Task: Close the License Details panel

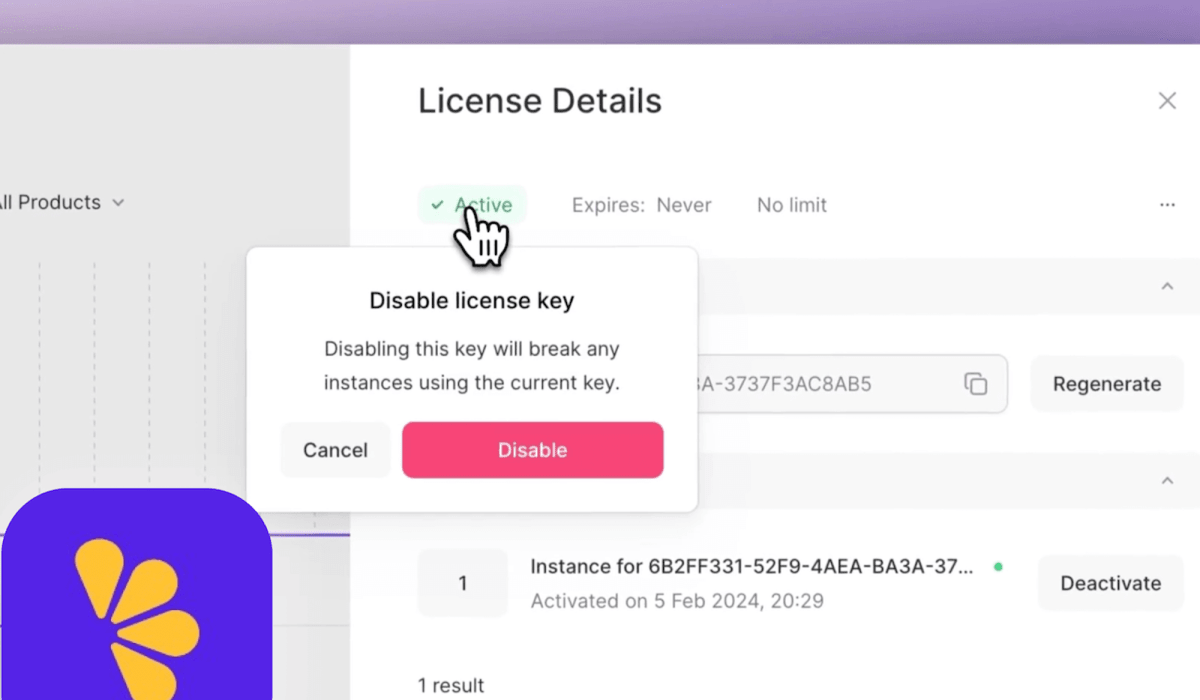Action: coord(1167,101)
